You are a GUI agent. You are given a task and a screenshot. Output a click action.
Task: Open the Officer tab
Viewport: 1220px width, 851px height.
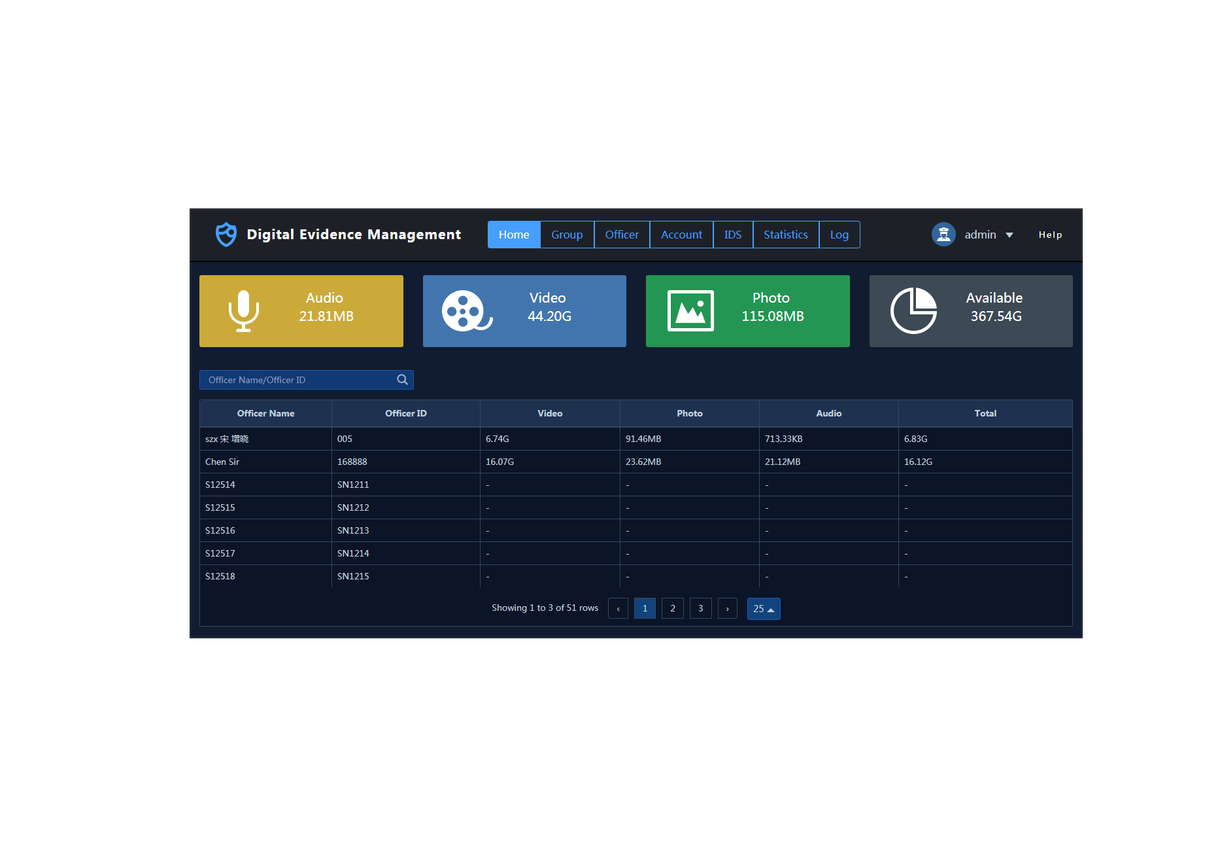point(622,234)
